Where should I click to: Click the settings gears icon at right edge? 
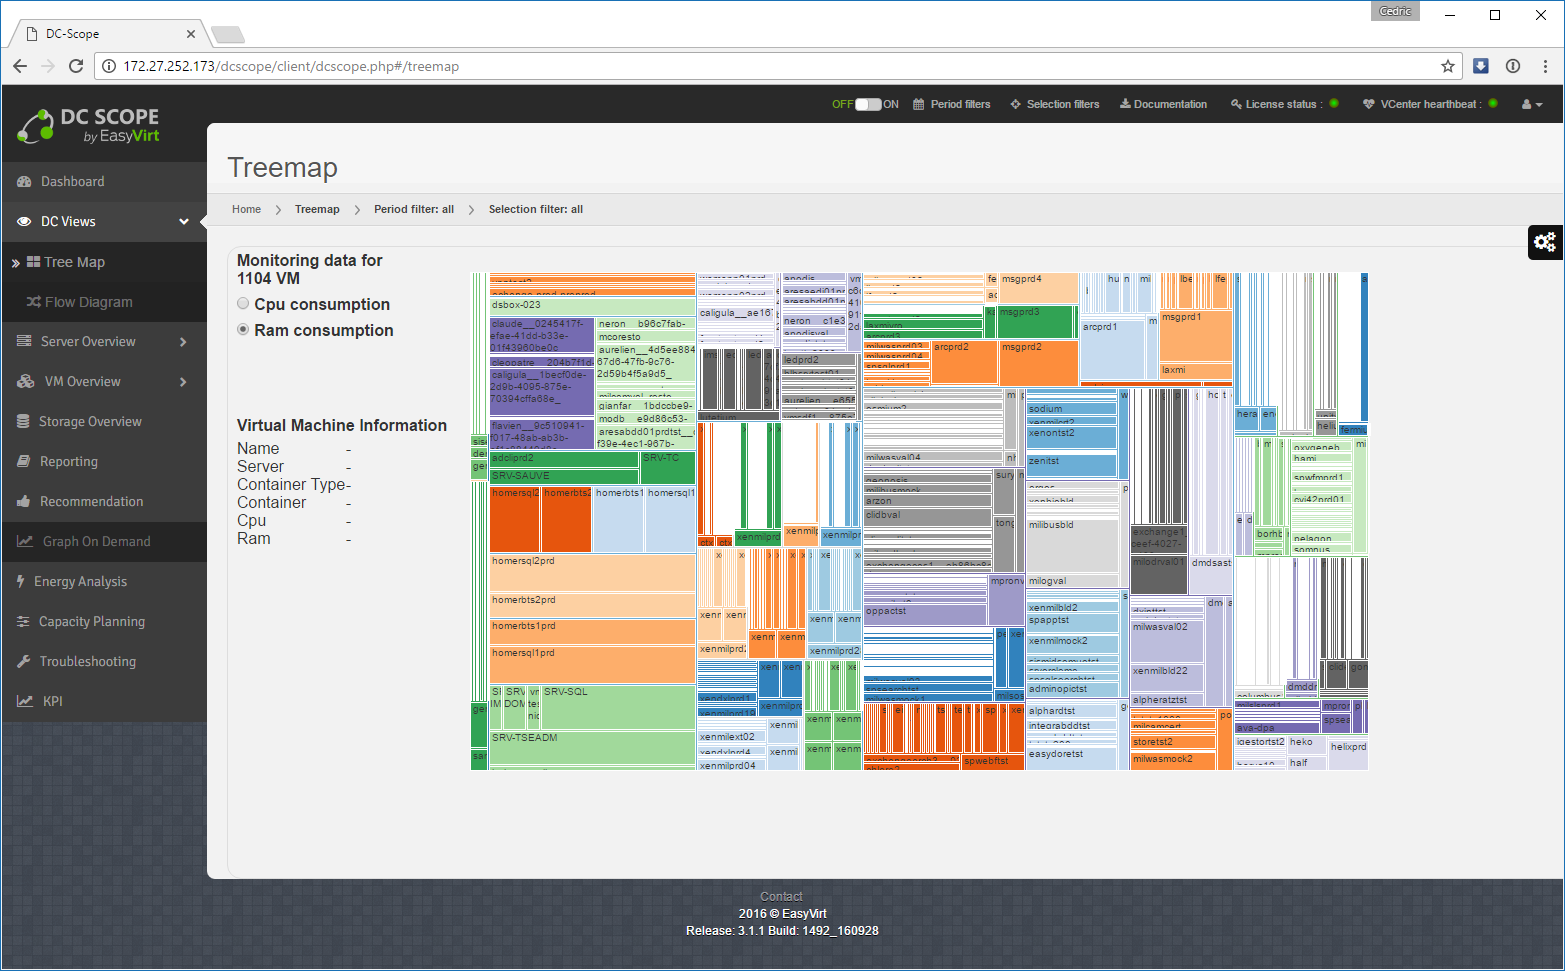coord(1545,242)
